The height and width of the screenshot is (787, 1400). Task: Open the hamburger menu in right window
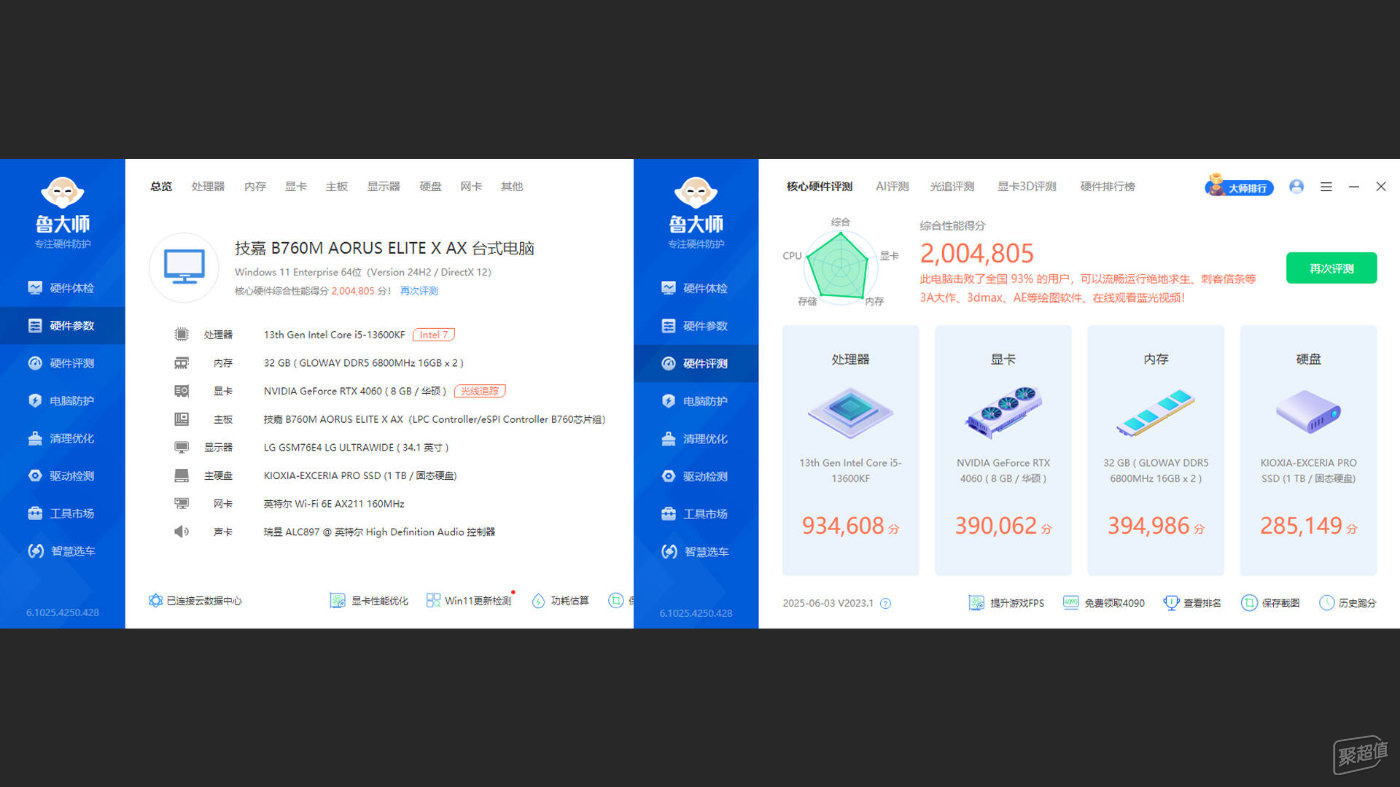pyautogui.click(x=1326, y=186)
